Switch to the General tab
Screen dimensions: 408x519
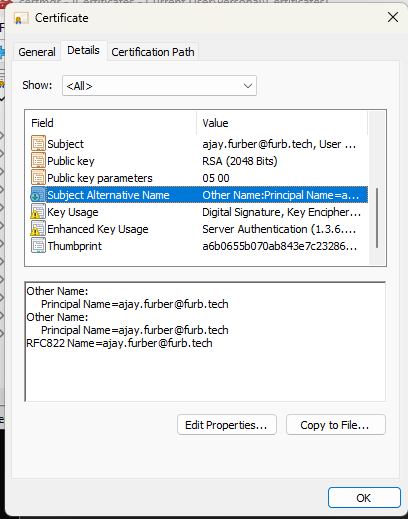(x=37, y=52)
